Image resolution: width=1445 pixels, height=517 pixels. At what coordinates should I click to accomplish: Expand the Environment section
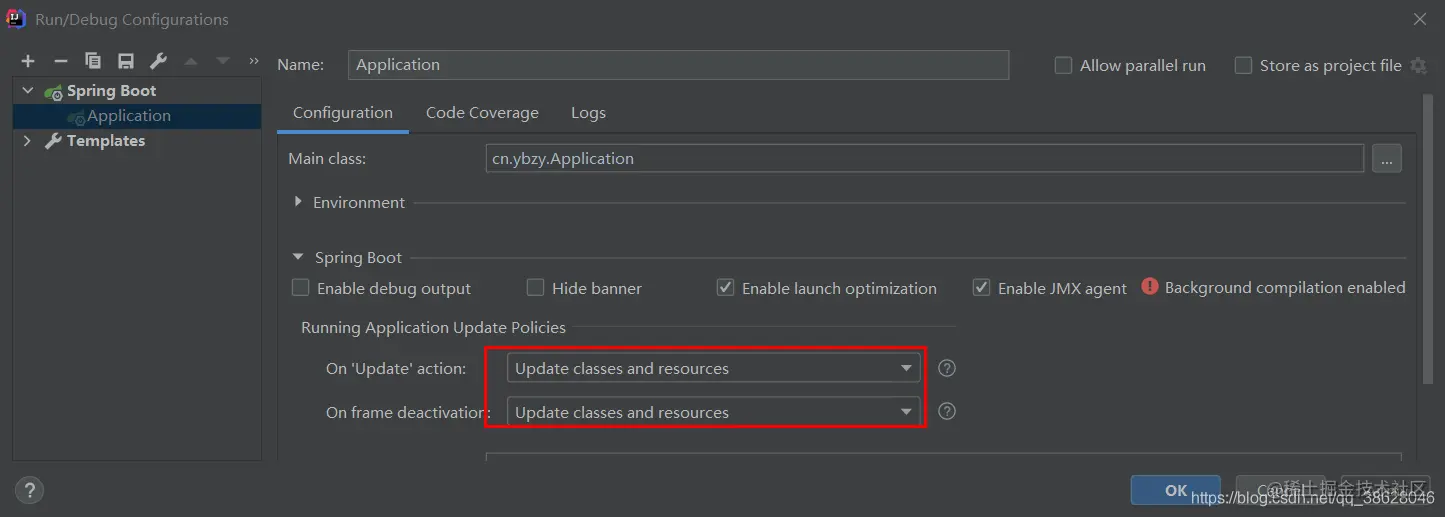(x=298, y=202)
